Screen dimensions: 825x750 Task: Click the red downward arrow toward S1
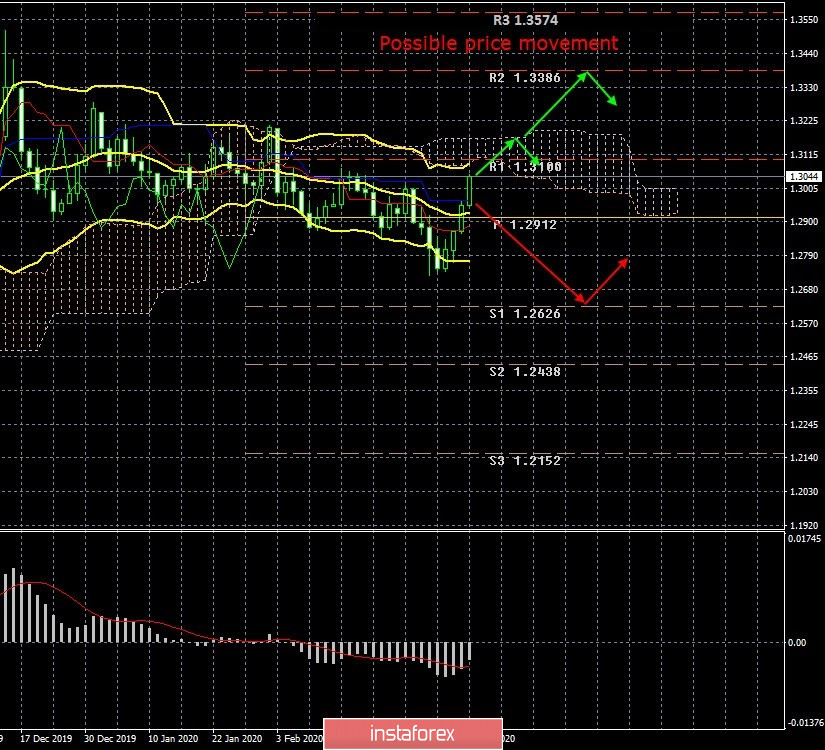[528, 253]
